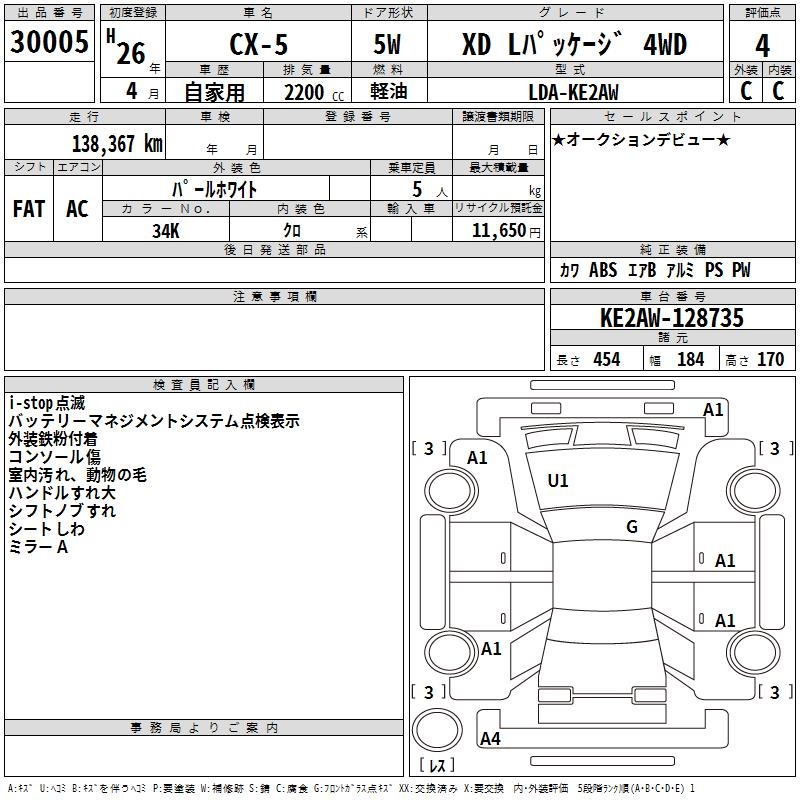Viewport: 800px width, 800px height.
Task: Click the PW equipment entry
Action: click(x=741, y=270)
